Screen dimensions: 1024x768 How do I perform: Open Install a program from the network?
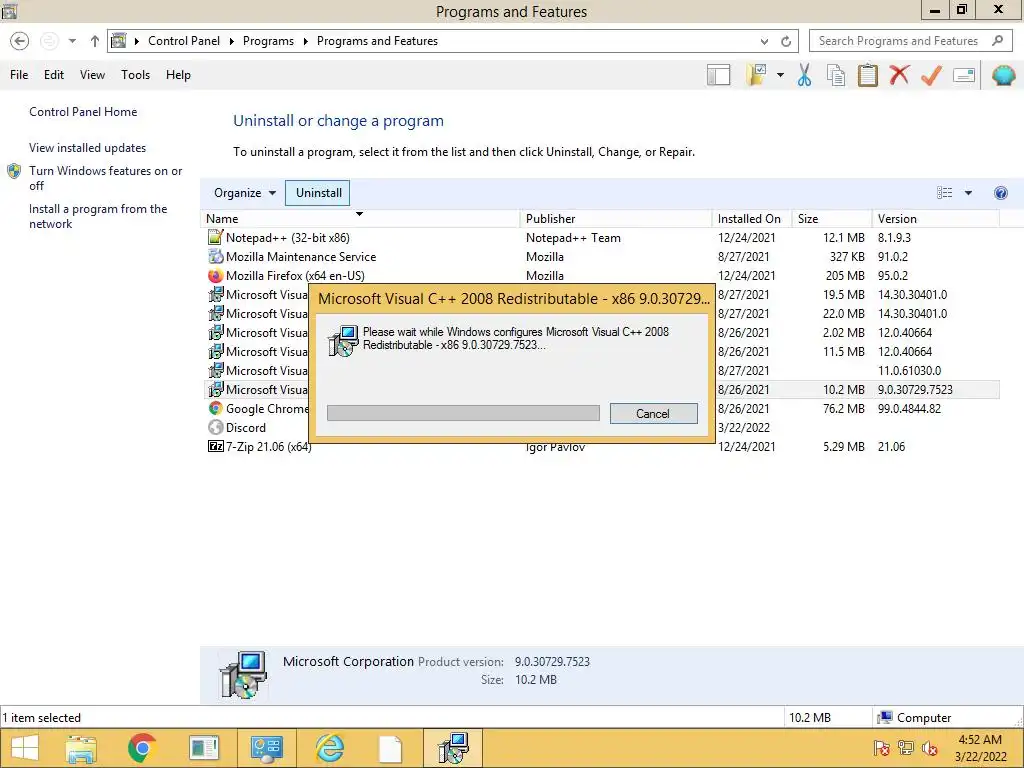[x=98, y=216]
